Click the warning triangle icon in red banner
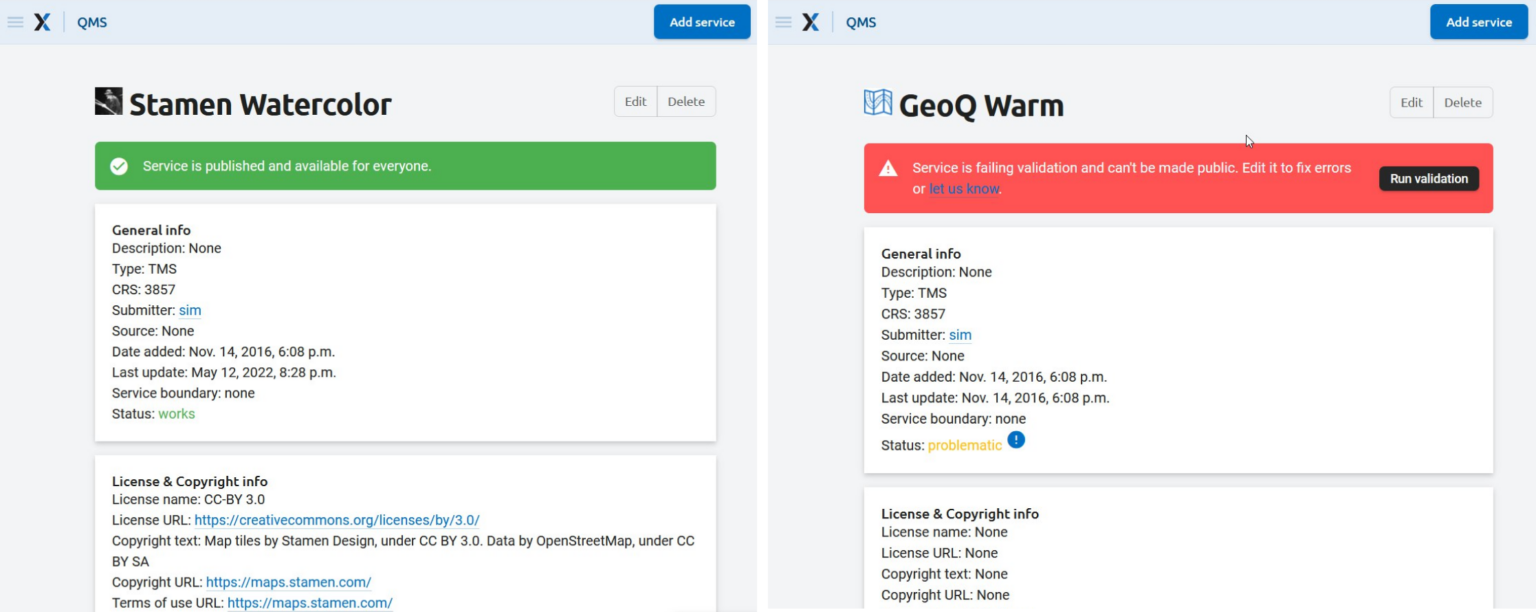 (x=888, y=169)
